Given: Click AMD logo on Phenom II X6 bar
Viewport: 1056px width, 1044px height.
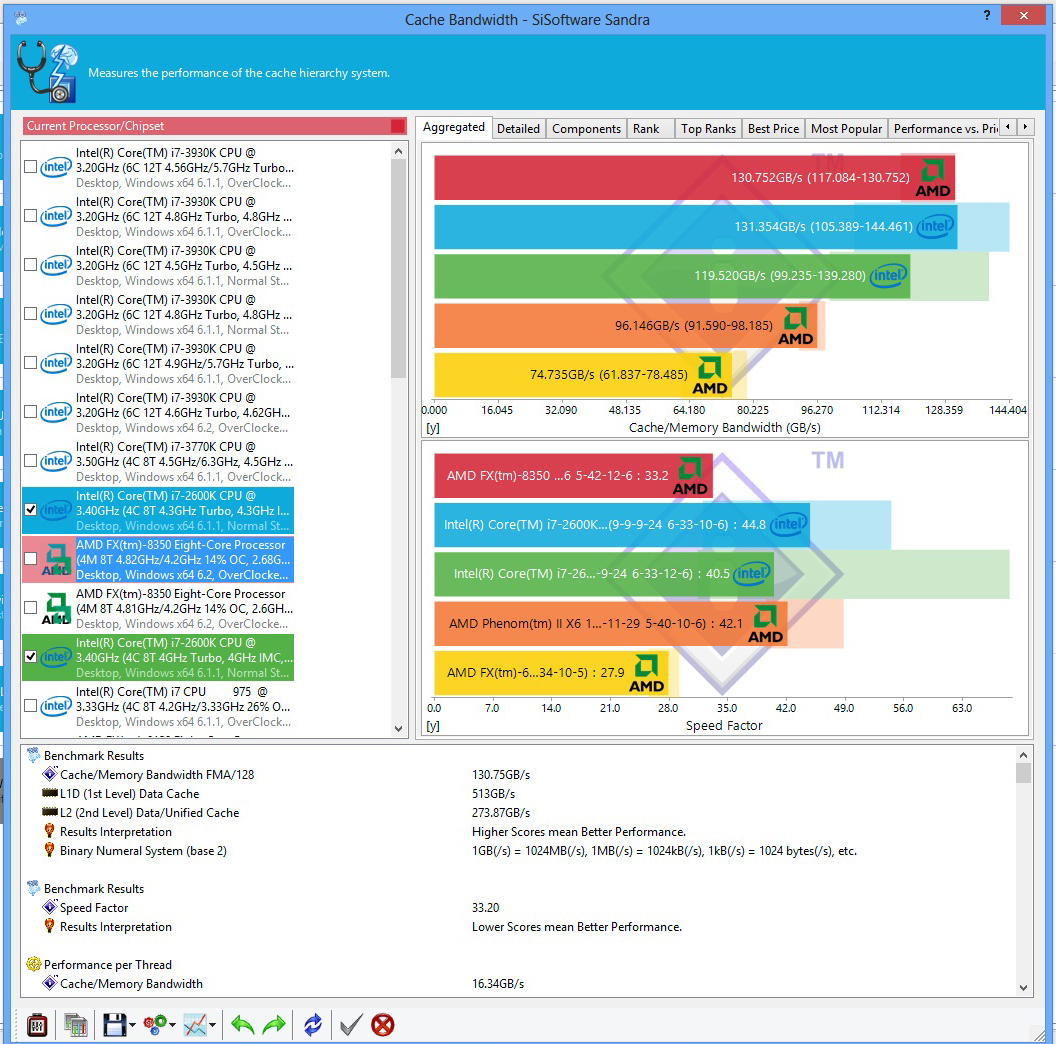Looking at the screenshot, I should pyautogui.click(x=766, y=624).
